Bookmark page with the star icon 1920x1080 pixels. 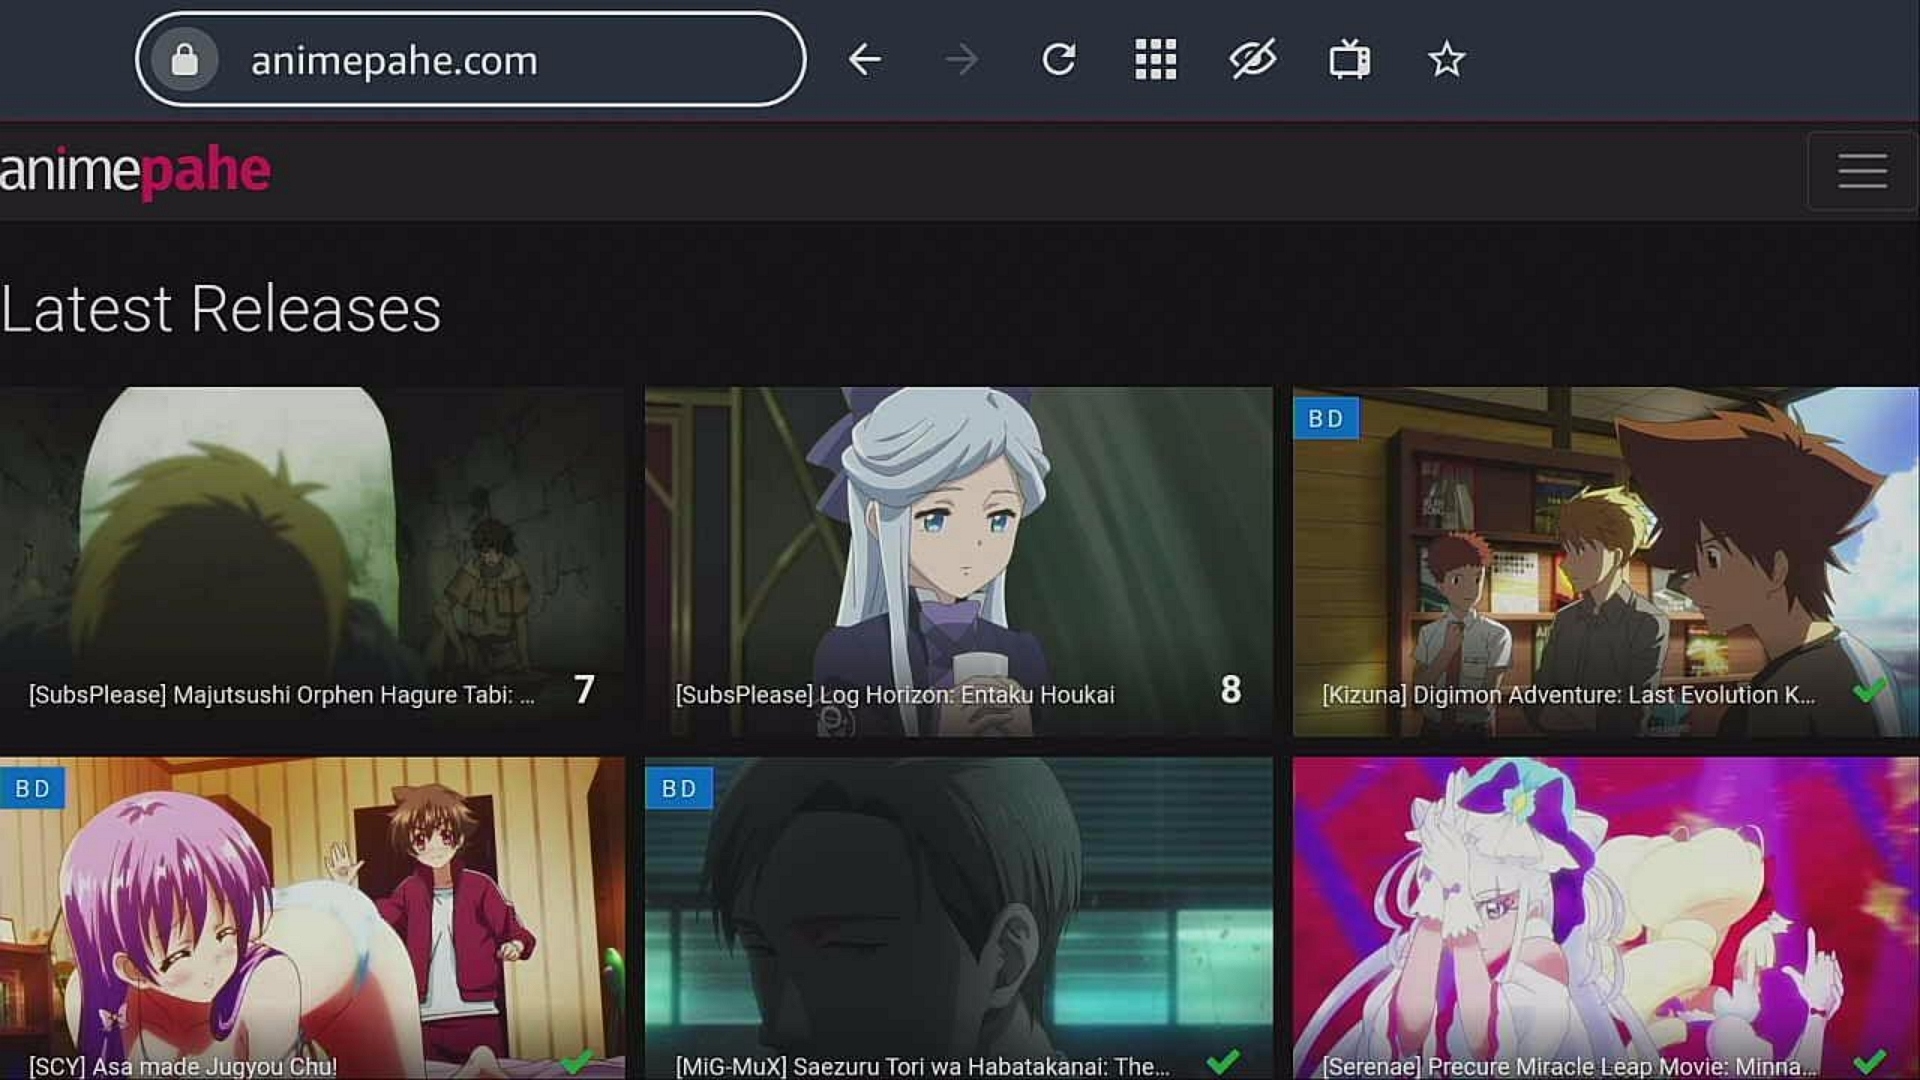pos(1446,60)
